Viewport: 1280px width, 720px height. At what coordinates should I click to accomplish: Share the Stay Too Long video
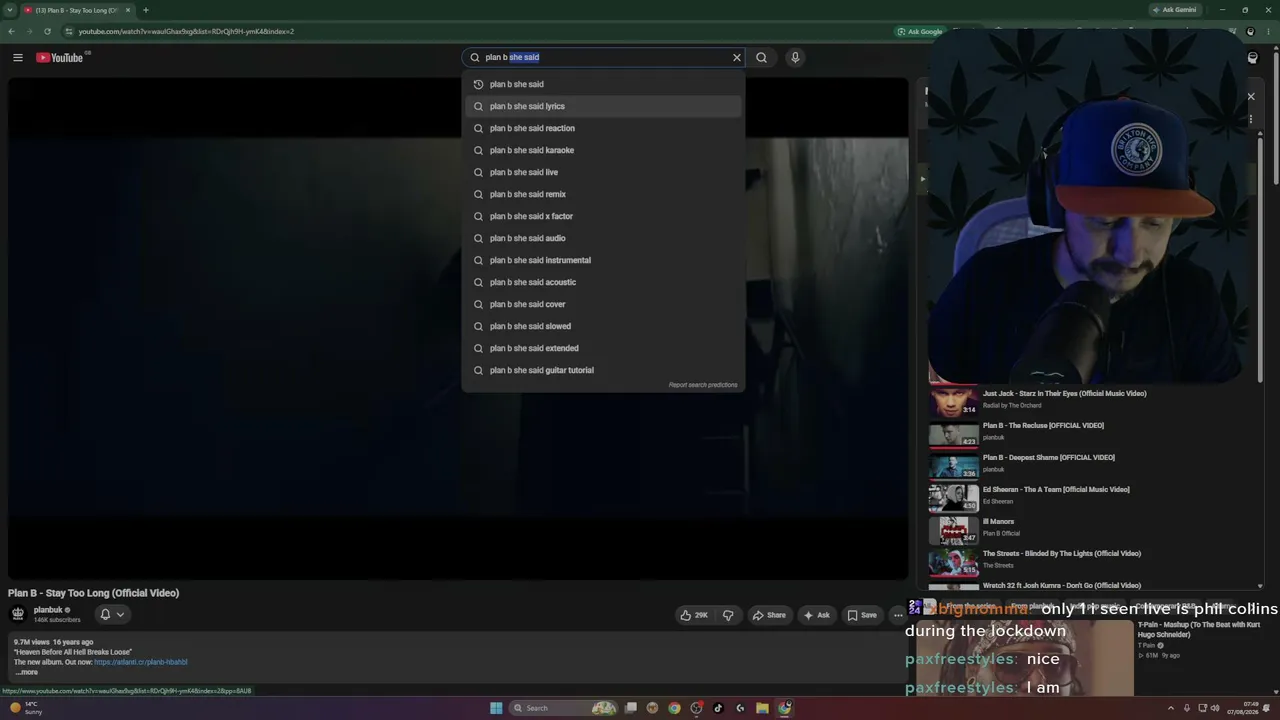pyautogui.click(x=769, y=615)
